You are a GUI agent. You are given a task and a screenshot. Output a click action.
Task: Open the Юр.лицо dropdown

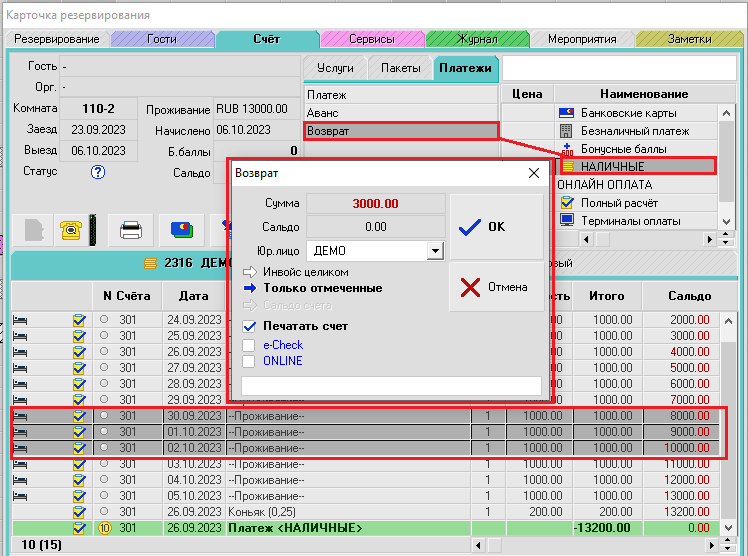tap(434, 251)
